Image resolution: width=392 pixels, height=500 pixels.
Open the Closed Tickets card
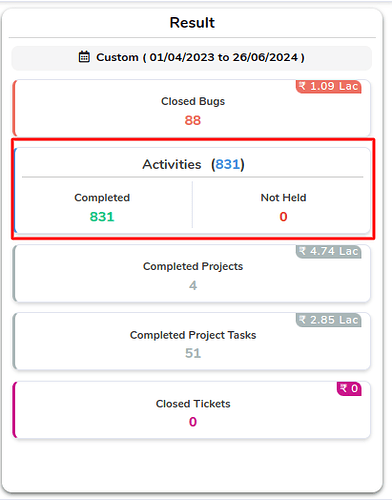point(192,410)
